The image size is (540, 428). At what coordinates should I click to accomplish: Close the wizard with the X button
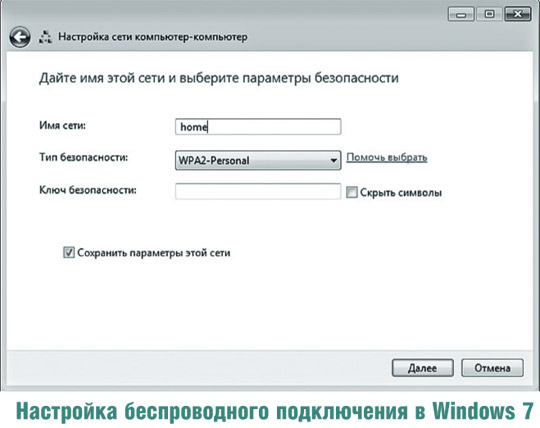pyautogui.click(x=518, y=14)
